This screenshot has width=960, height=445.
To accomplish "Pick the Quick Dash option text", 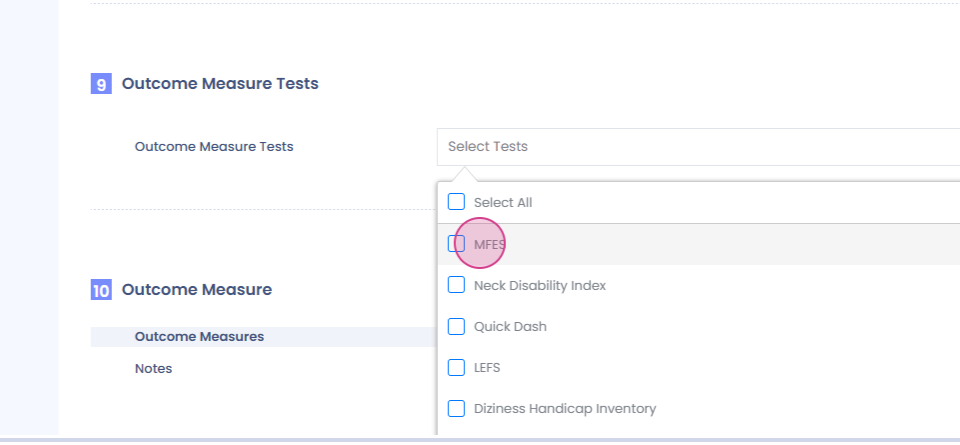I will [510, 326].
